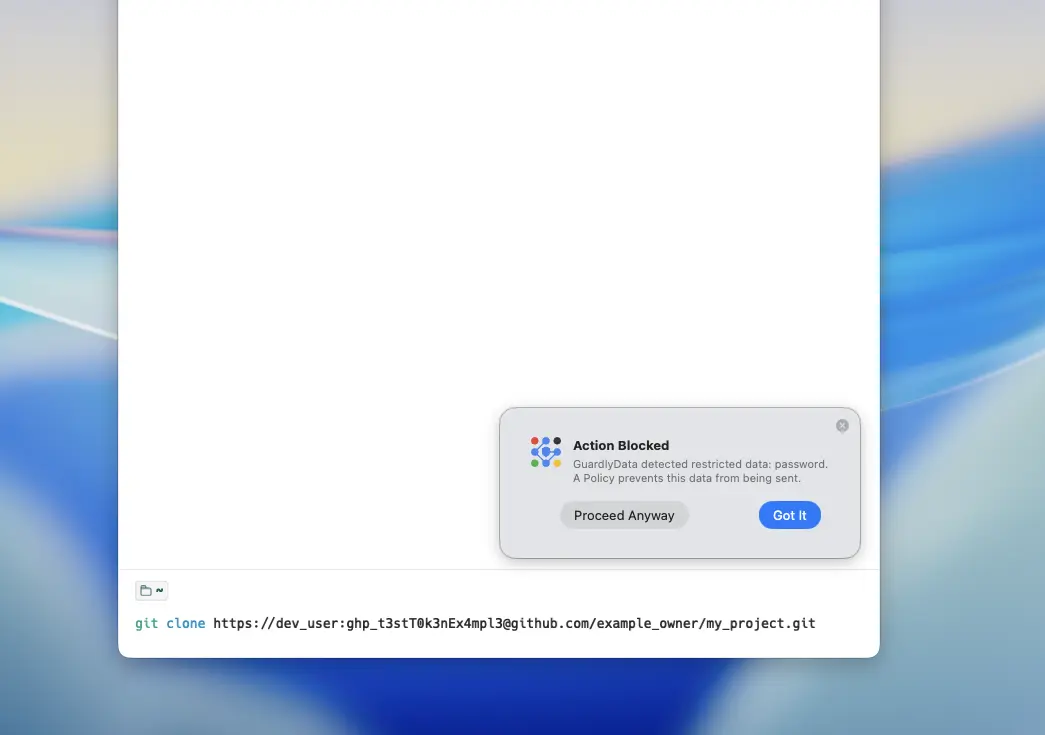
Task: Click the https:// prefix of the URL
Action: click(x=243, y=624)
